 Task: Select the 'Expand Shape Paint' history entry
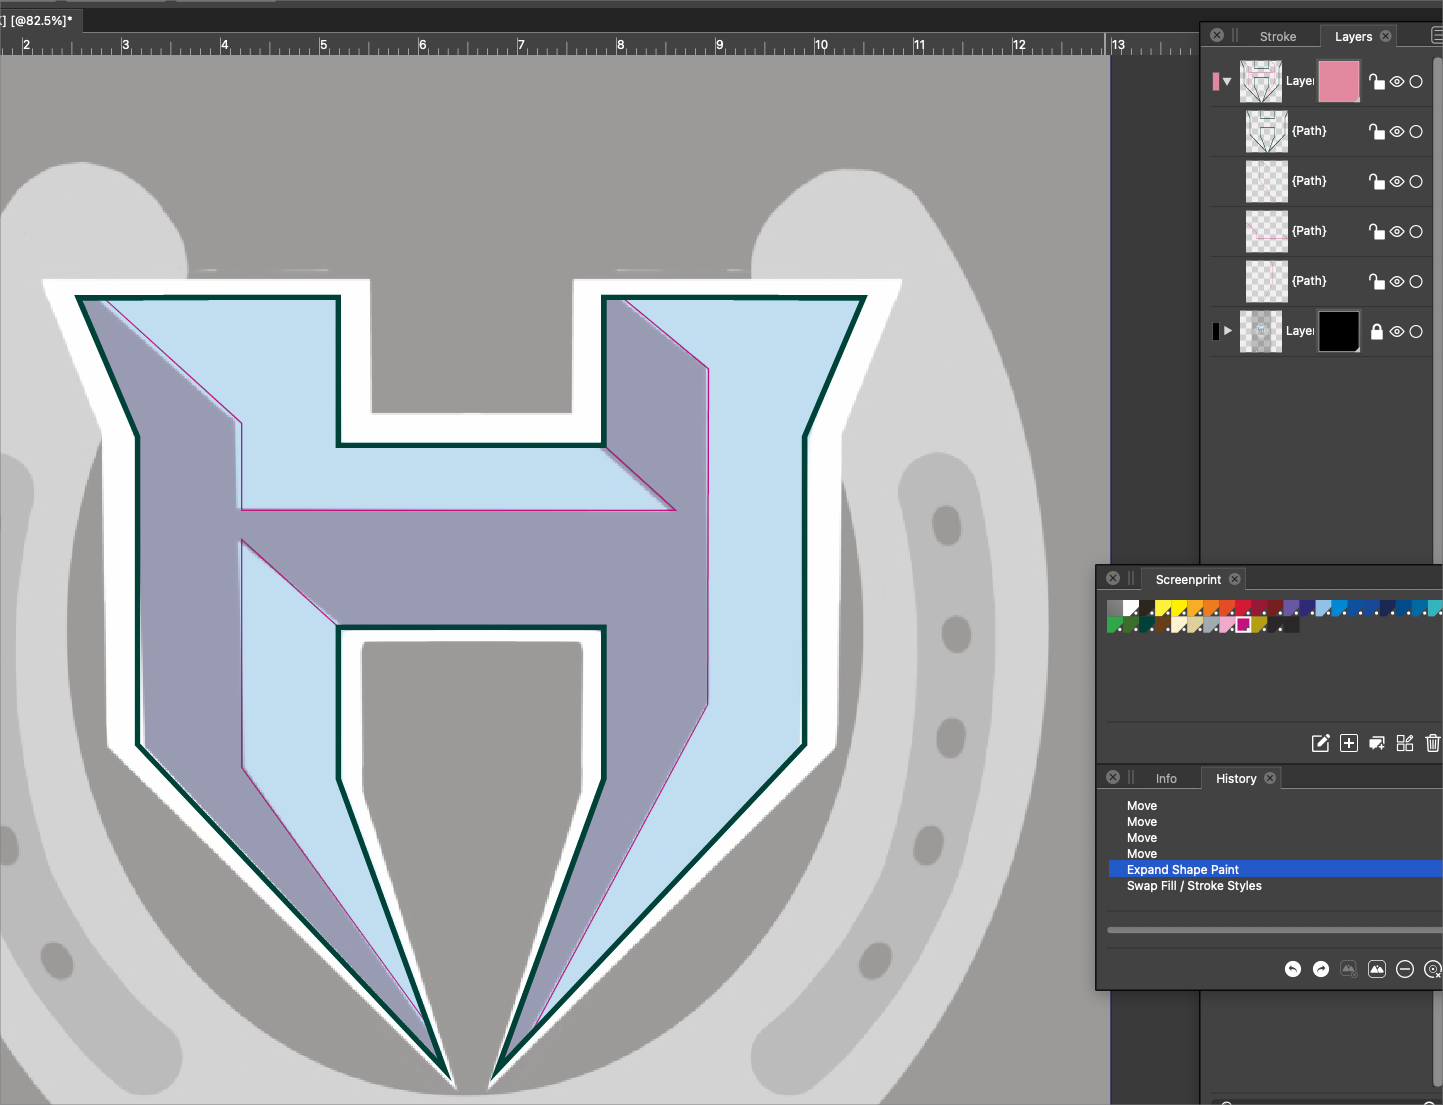1182,870
